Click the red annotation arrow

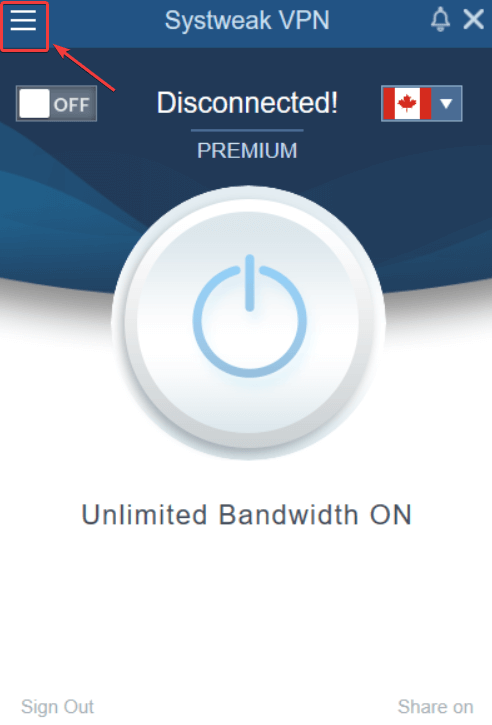[84, 67]
